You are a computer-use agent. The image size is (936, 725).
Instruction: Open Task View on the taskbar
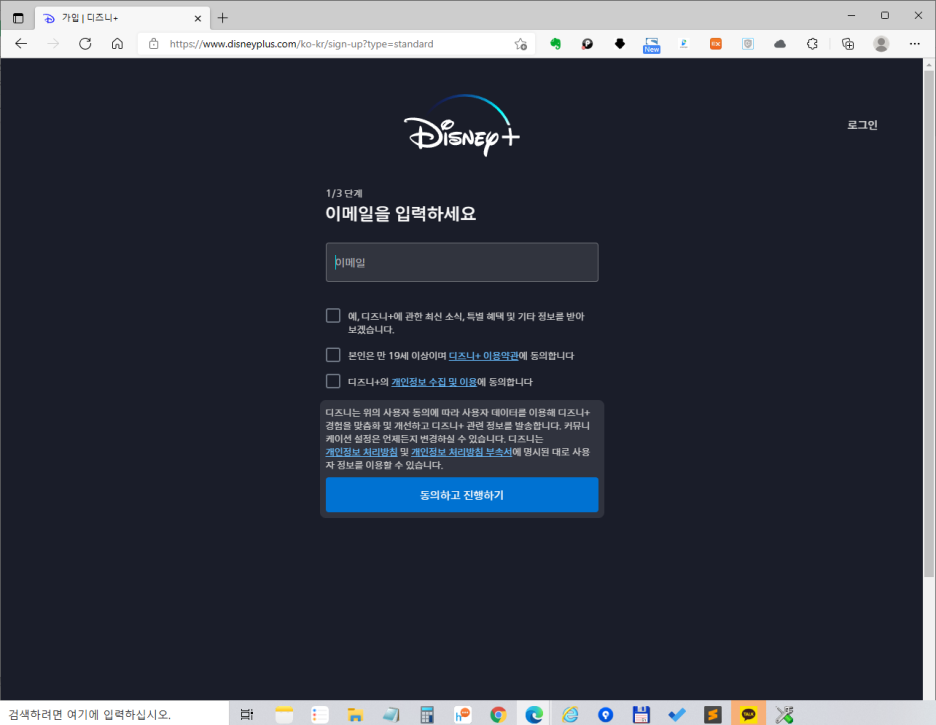tap(247, 714)
